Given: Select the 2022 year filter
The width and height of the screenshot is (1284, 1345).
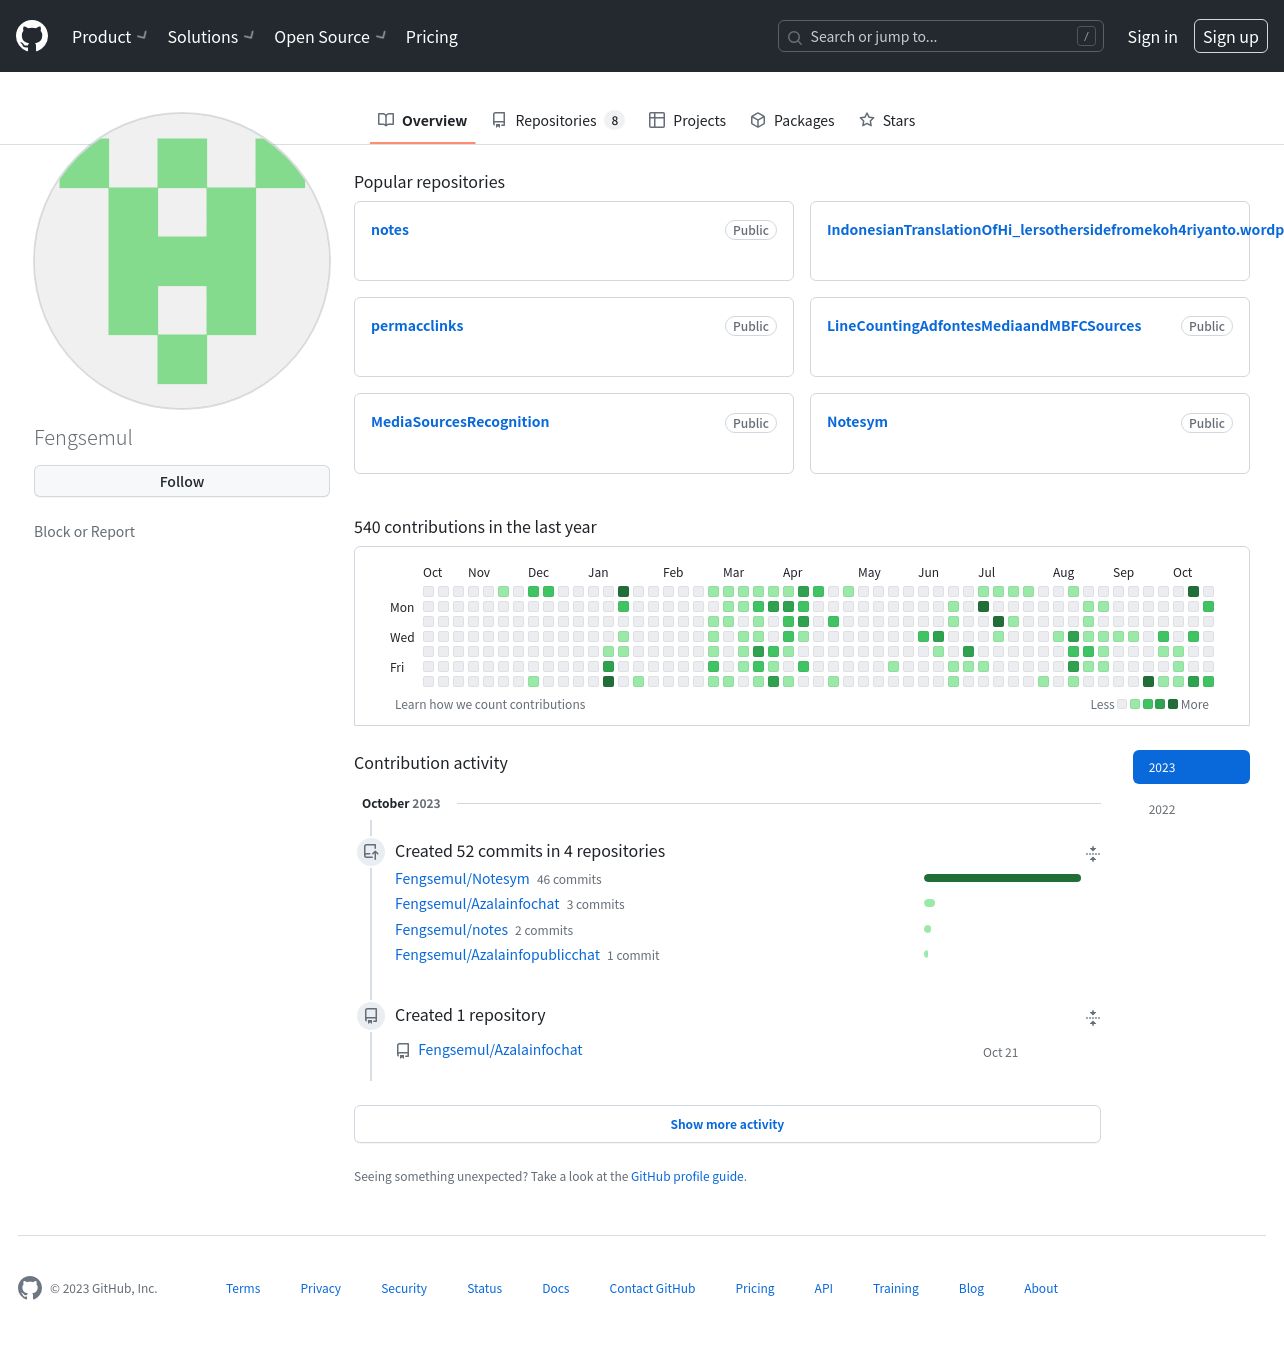Looking at the screenshot, I should pos(1191,809).
